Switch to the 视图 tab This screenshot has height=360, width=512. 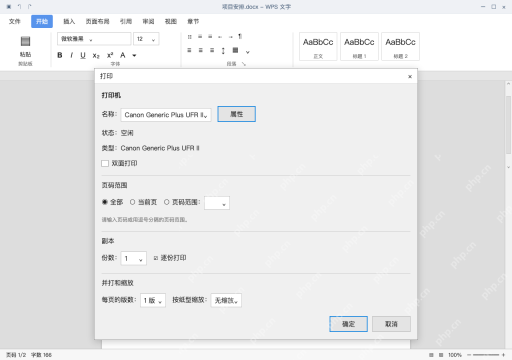[171, 22]
